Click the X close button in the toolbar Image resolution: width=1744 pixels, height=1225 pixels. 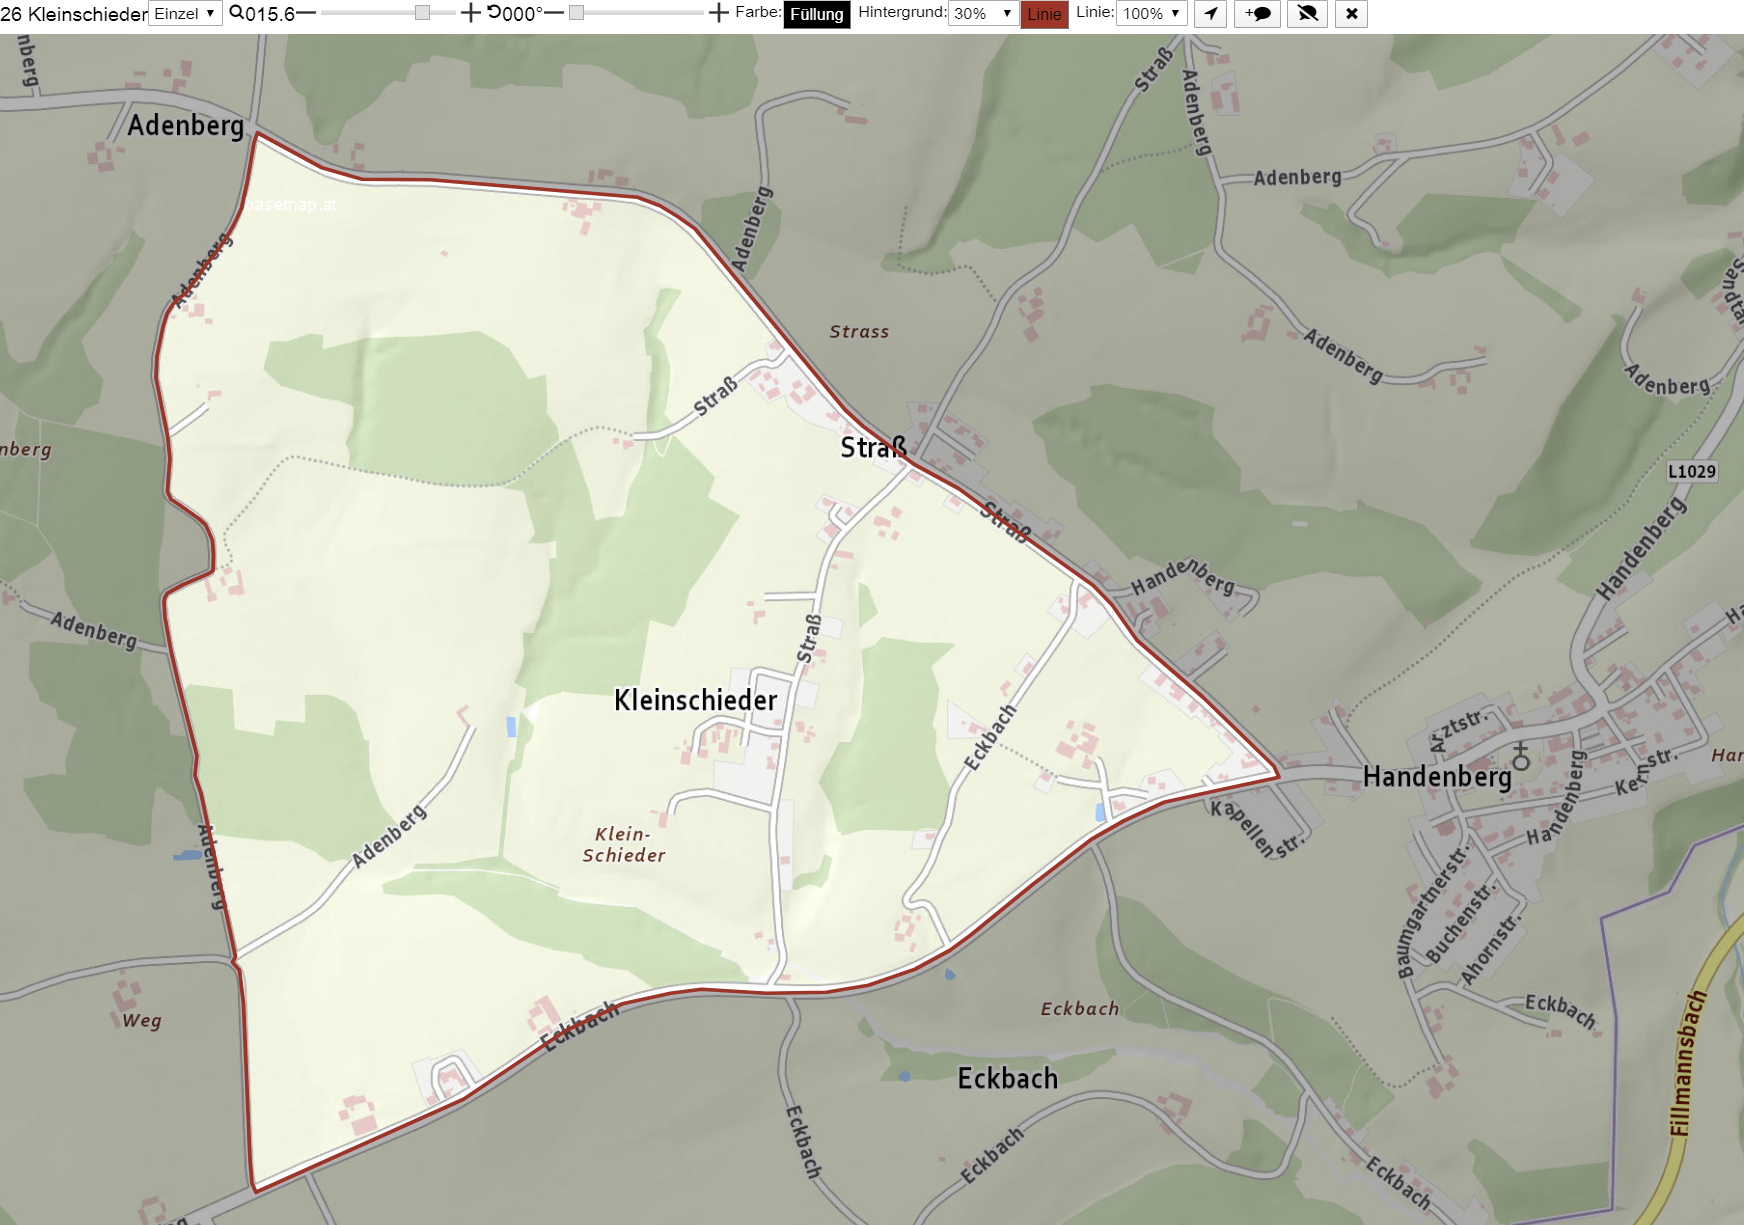coord(1351,14)
